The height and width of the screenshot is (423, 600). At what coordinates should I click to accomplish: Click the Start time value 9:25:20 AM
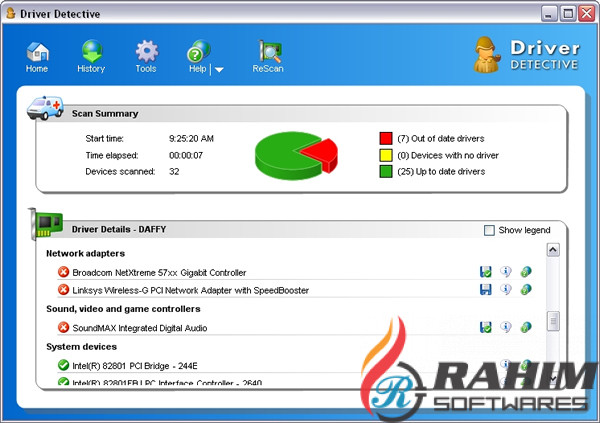coord(191,139)
